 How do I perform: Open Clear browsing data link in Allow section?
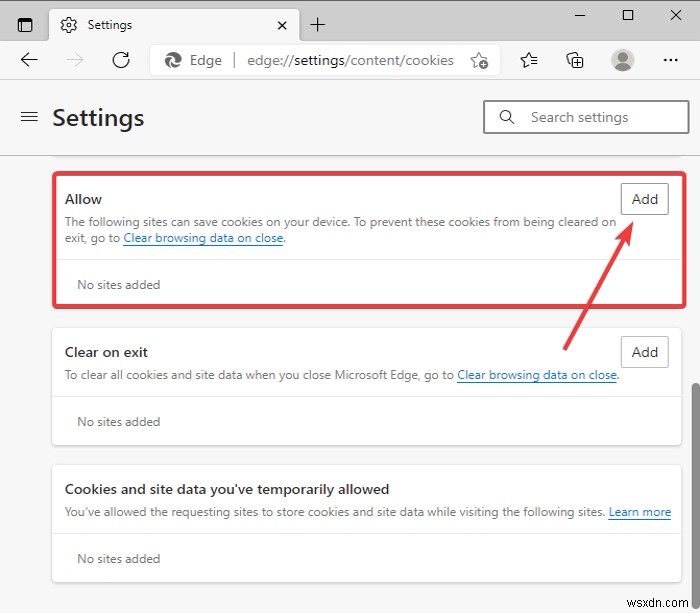203,238
